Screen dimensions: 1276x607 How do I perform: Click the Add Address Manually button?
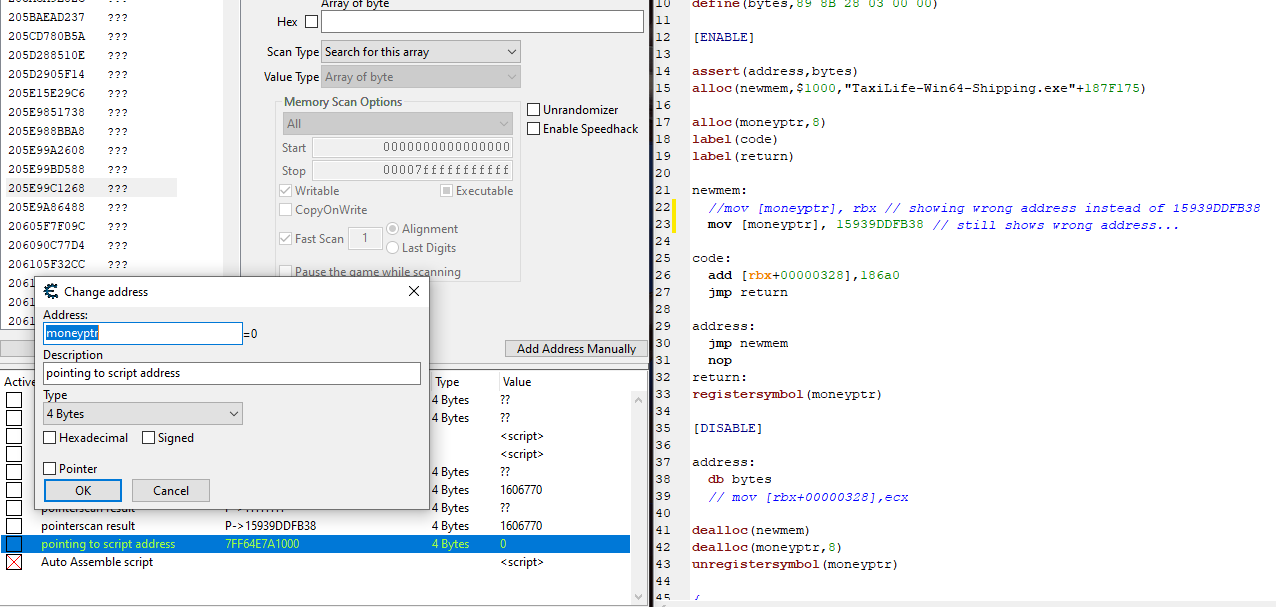click(576, 349)
